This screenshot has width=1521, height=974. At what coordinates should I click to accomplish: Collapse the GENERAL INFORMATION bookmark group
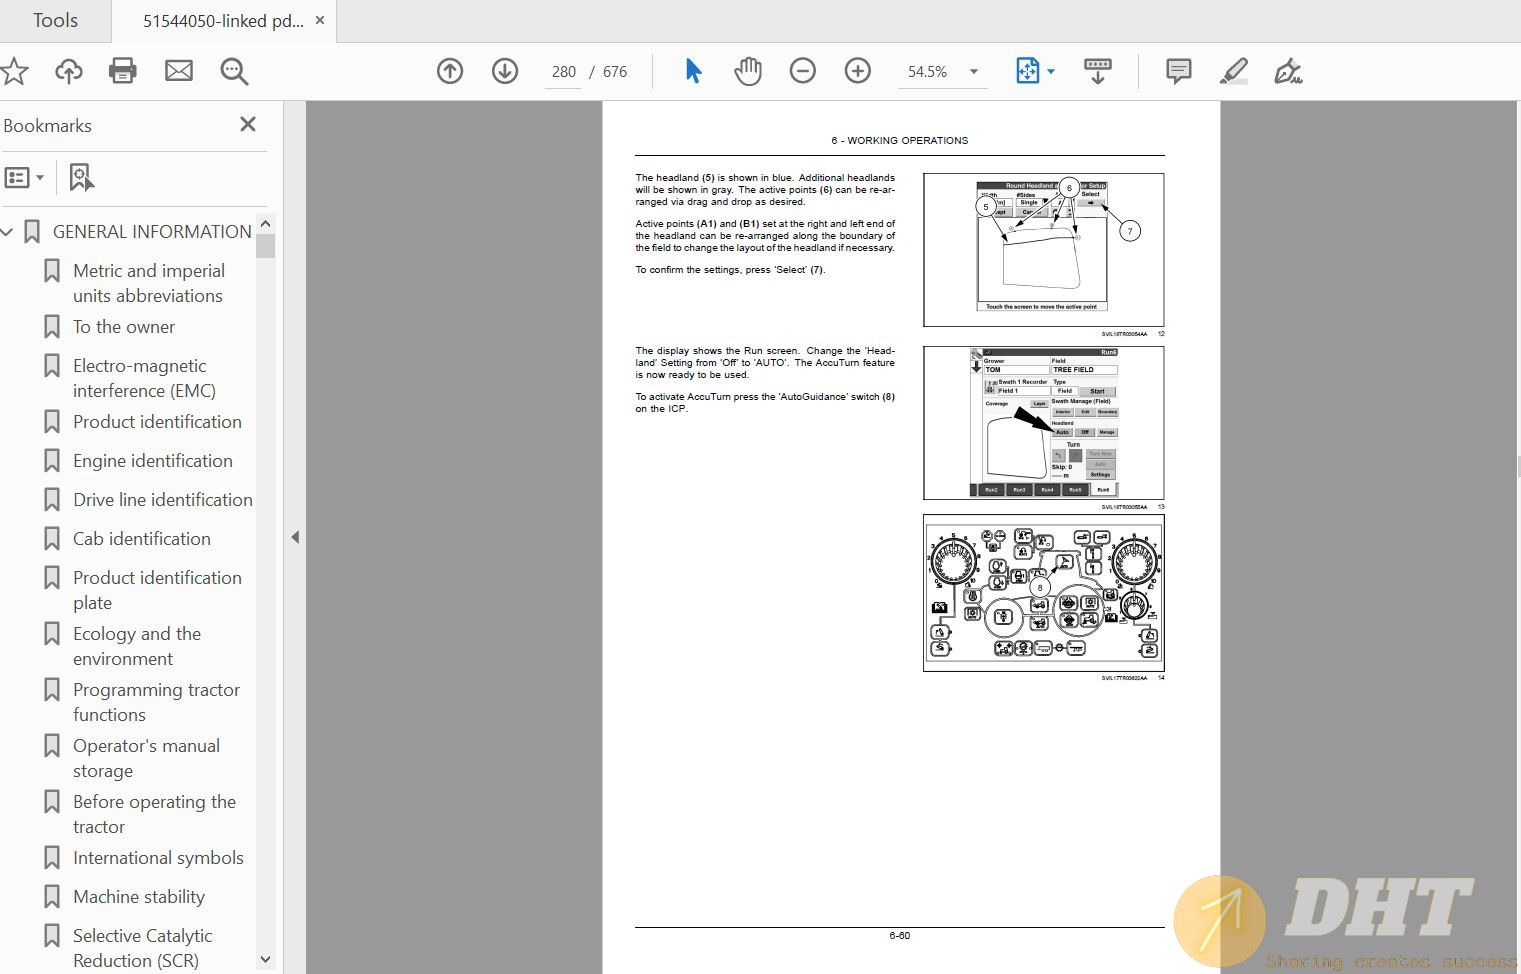[x=8, y=232]
